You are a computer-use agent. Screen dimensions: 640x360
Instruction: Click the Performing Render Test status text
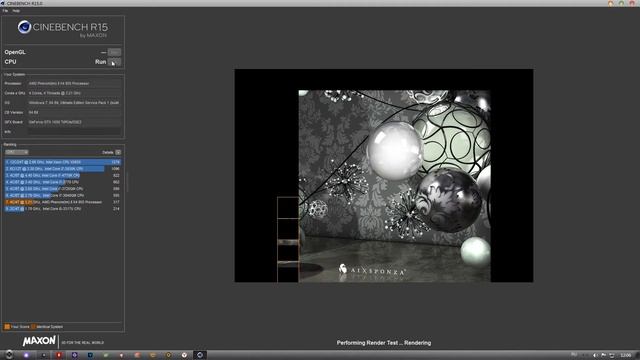click(384, 343)
